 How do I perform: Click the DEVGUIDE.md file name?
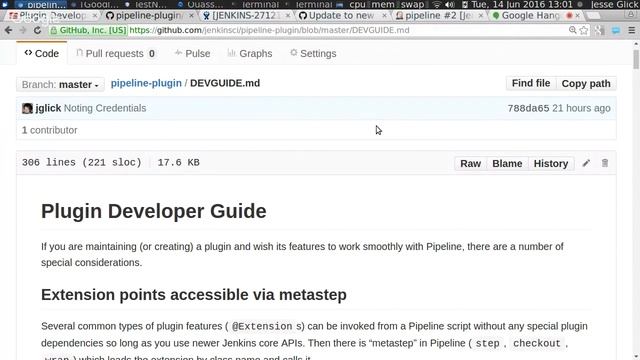pyautogui.click(x=225, y=83)
